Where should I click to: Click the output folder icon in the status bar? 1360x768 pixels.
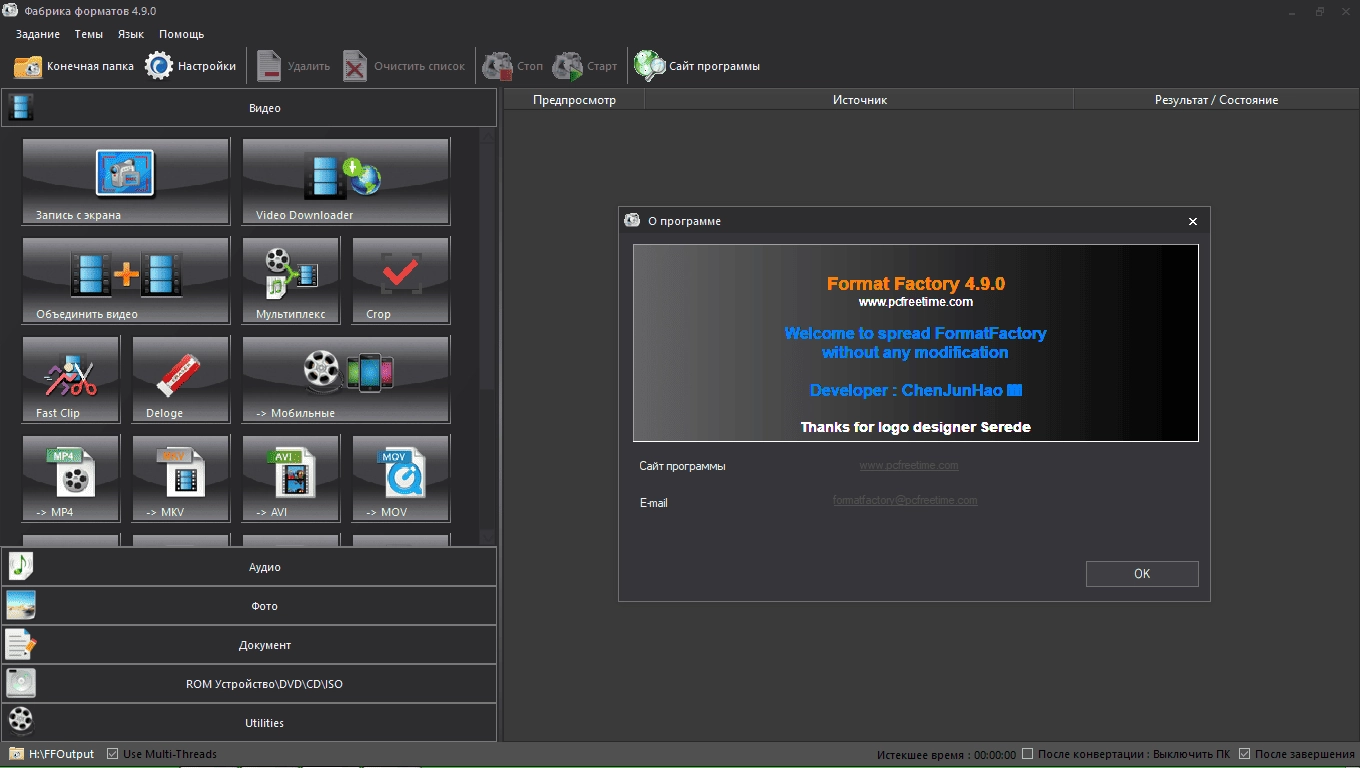[16, 754]
